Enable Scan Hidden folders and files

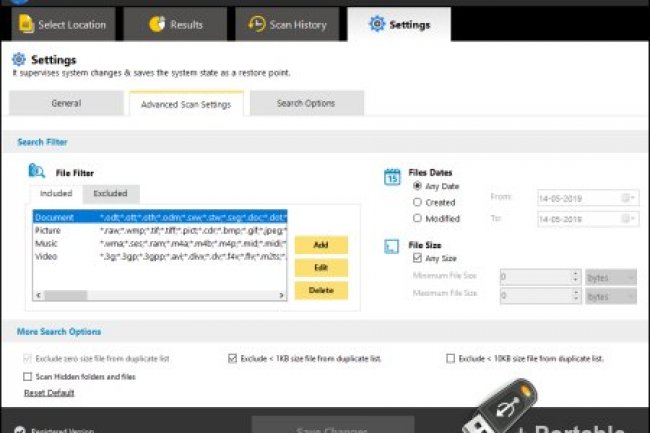click(27, 377)
